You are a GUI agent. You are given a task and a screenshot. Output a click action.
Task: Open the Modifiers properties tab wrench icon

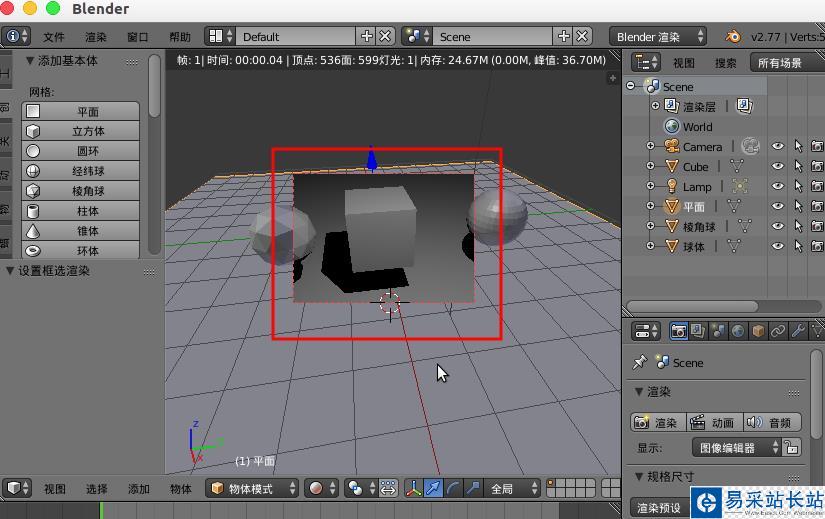[798, 331]
